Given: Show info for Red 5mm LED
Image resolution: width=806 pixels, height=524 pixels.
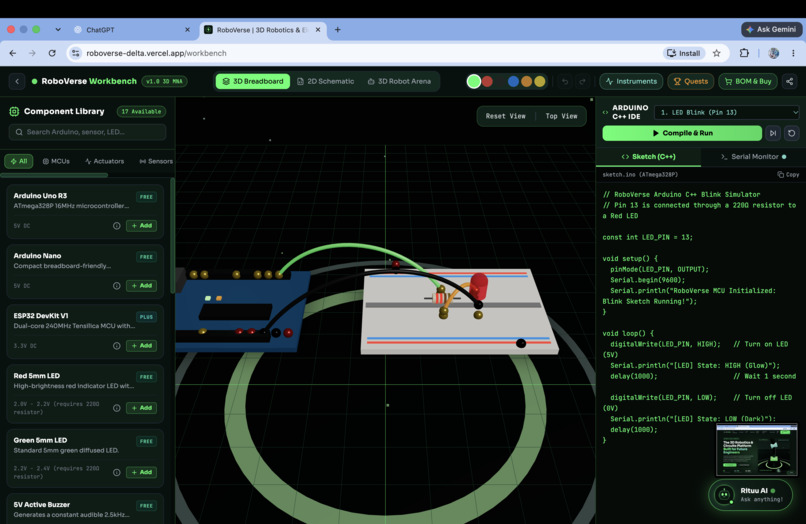Looking at the screenshot, I should 117,408.
